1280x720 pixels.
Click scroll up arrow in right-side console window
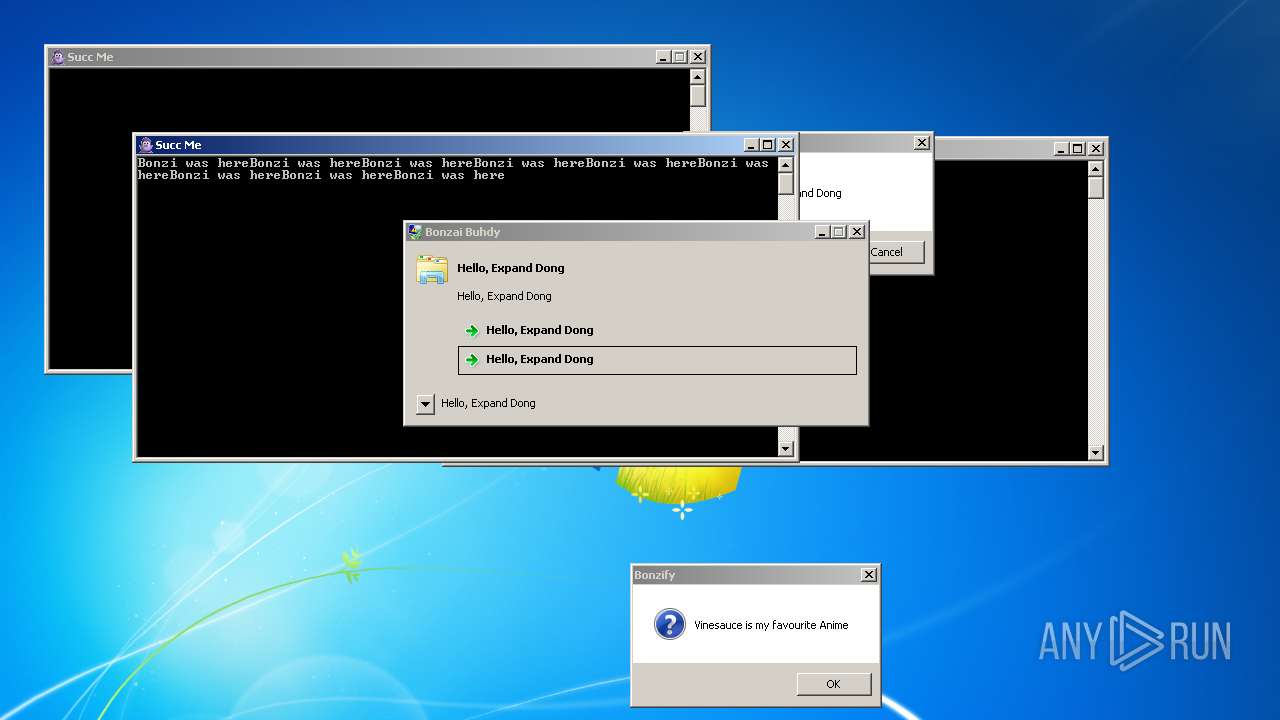(1096, 168)
